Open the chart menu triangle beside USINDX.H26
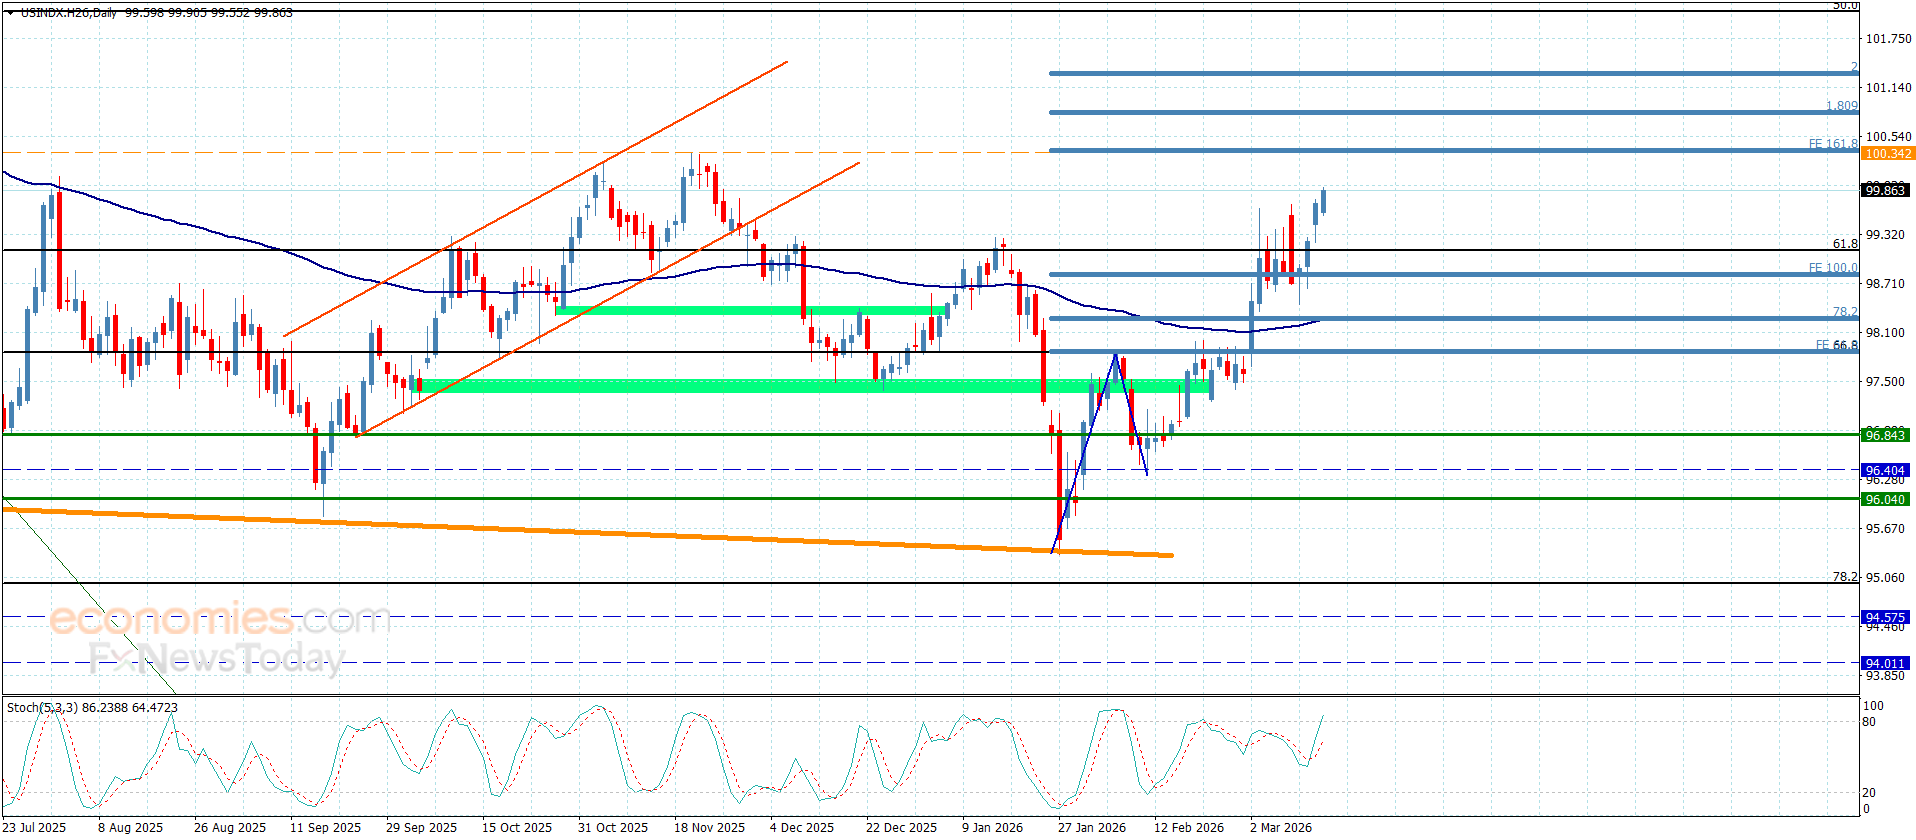Screen dimensions: 1916x840 click(10, 13)
